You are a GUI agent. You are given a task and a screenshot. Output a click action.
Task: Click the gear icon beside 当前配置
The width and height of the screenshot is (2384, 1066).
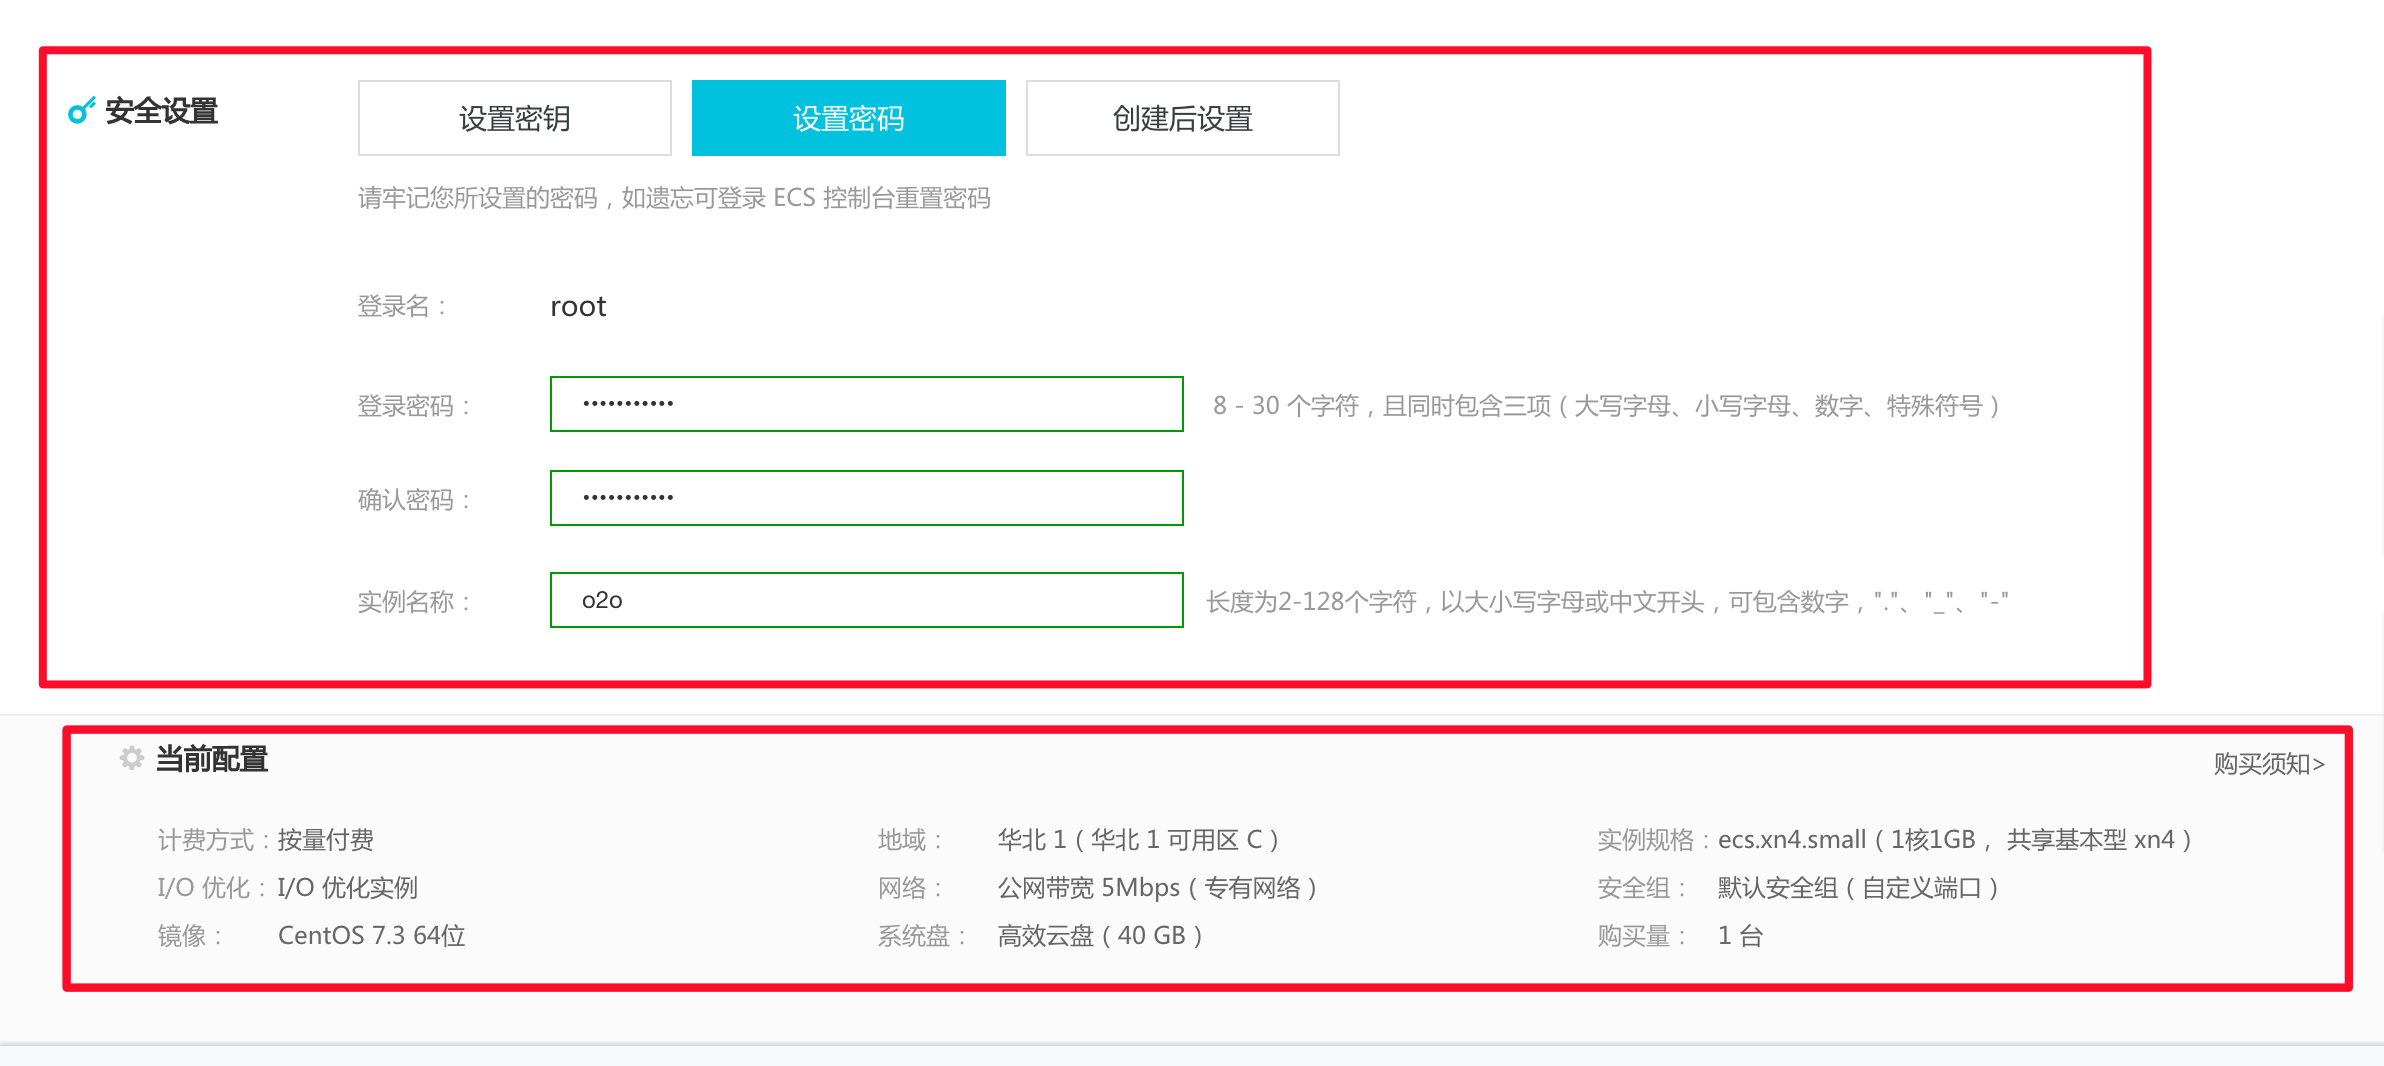[131, 758]
